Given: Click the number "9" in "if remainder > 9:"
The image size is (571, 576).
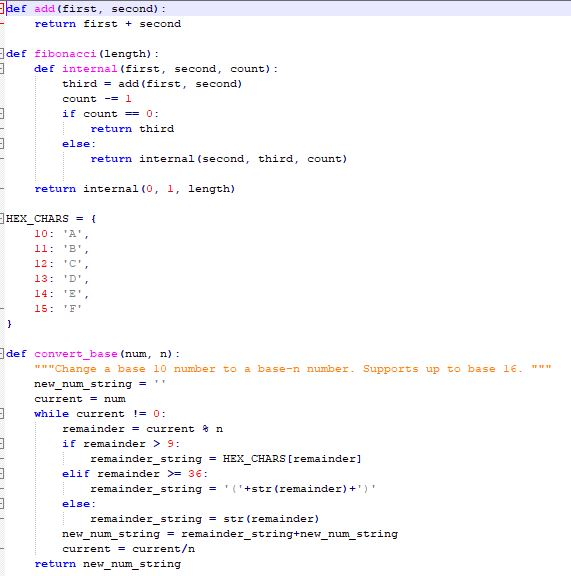Looking at the screenshot, I should 170,444.
